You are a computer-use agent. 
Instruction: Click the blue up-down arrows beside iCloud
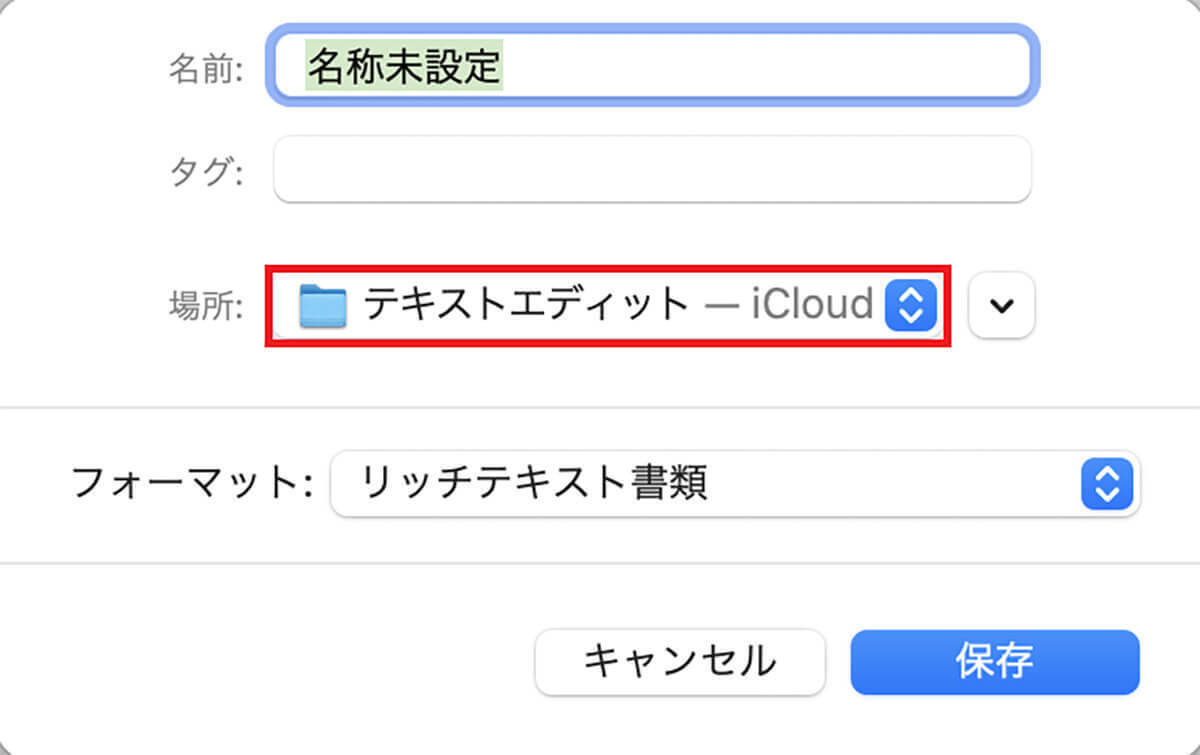click(910, 305)
